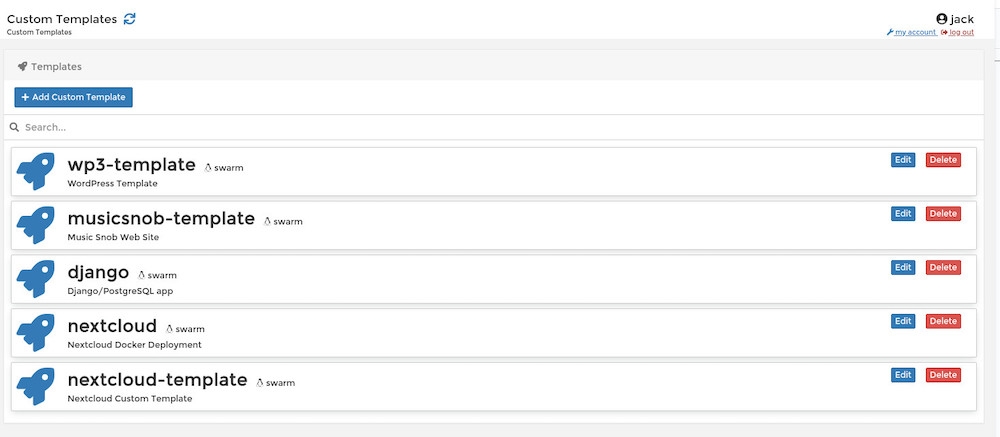Click the jack user account icon
Image resolution: width=1000 pixels, height=437 pixels.
(x=941, y=19)
